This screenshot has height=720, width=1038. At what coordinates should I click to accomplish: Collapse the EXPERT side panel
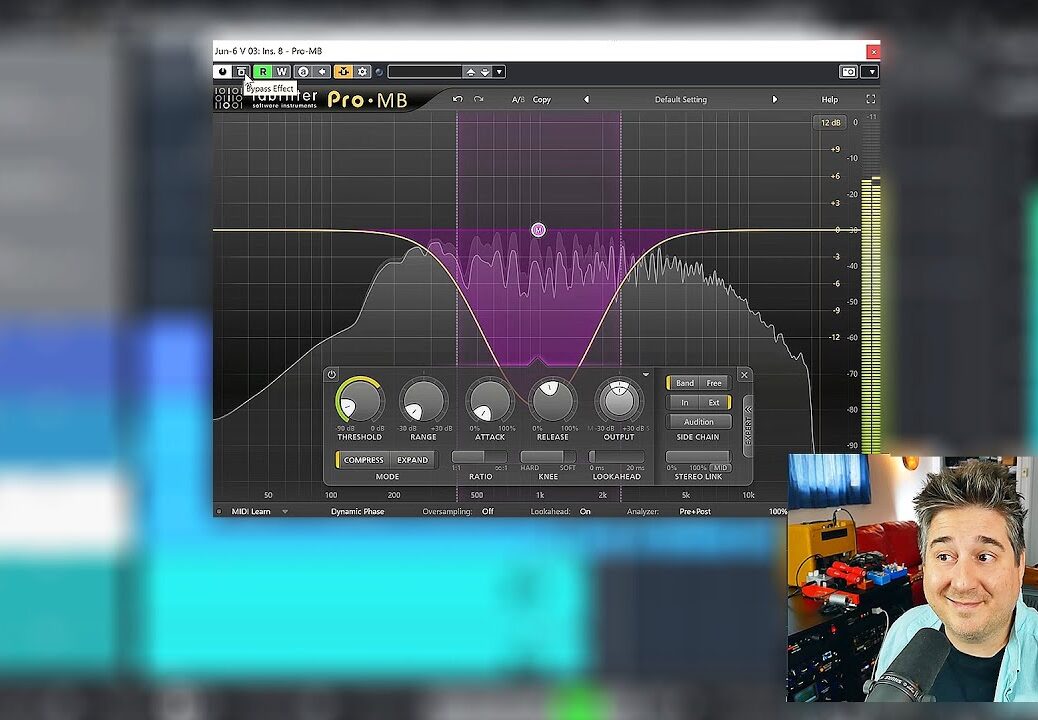tap(748, 426)
